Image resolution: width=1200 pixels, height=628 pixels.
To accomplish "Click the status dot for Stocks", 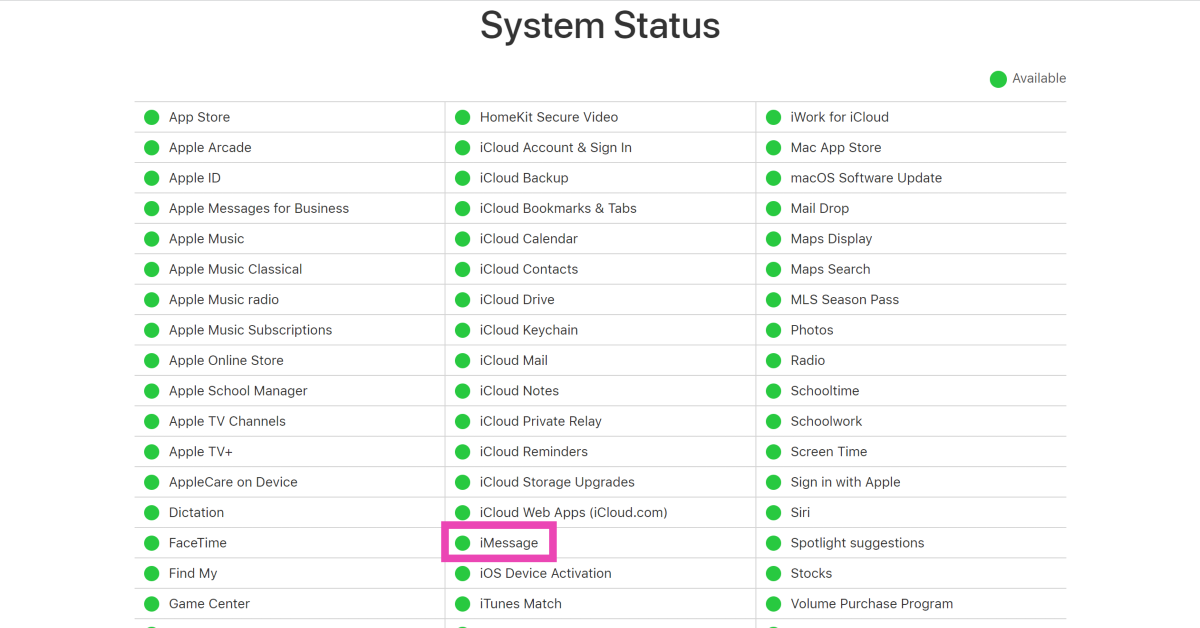I will tap(773, 574).
